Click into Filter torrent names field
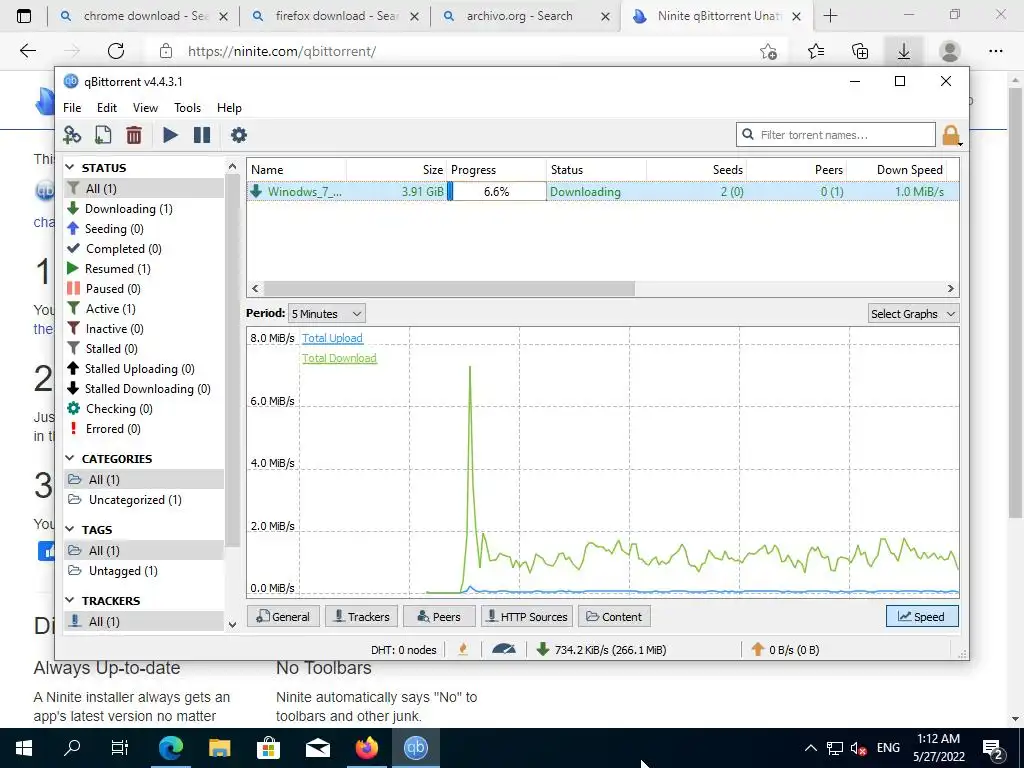 coord(836,135)
